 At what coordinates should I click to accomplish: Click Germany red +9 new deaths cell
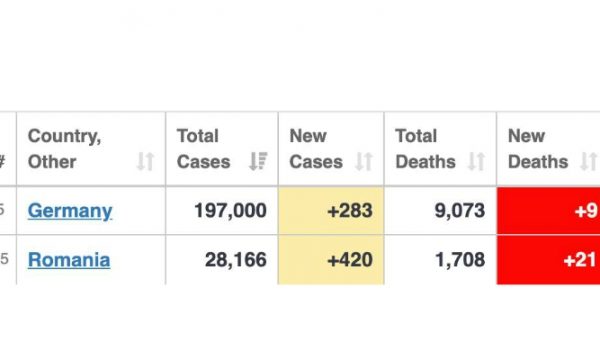pos(548,210)
